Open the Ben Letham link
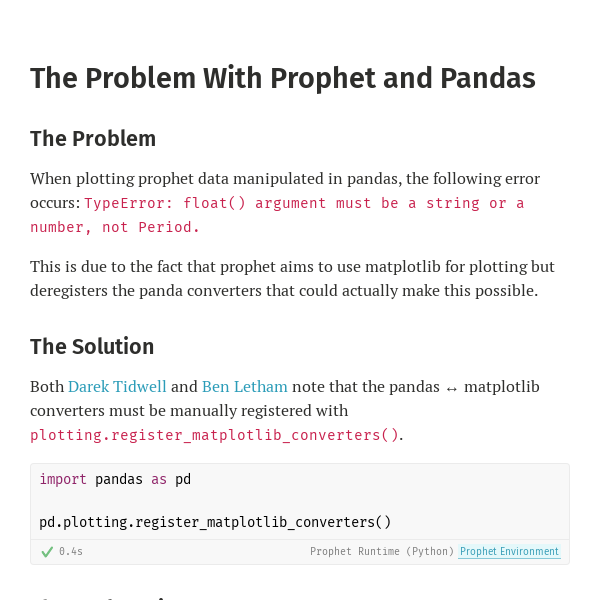The height and width of the screenshot is (600, 600). (245, 386)
